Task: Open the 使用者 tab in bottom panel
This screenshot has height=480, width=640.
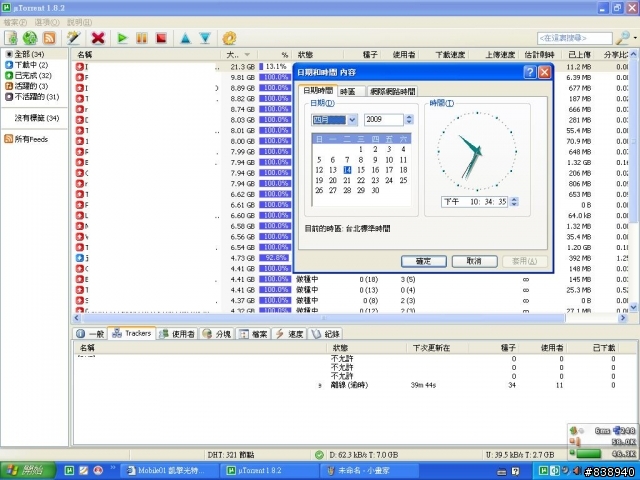Action: pyautogui.click(x=177, y=334)
